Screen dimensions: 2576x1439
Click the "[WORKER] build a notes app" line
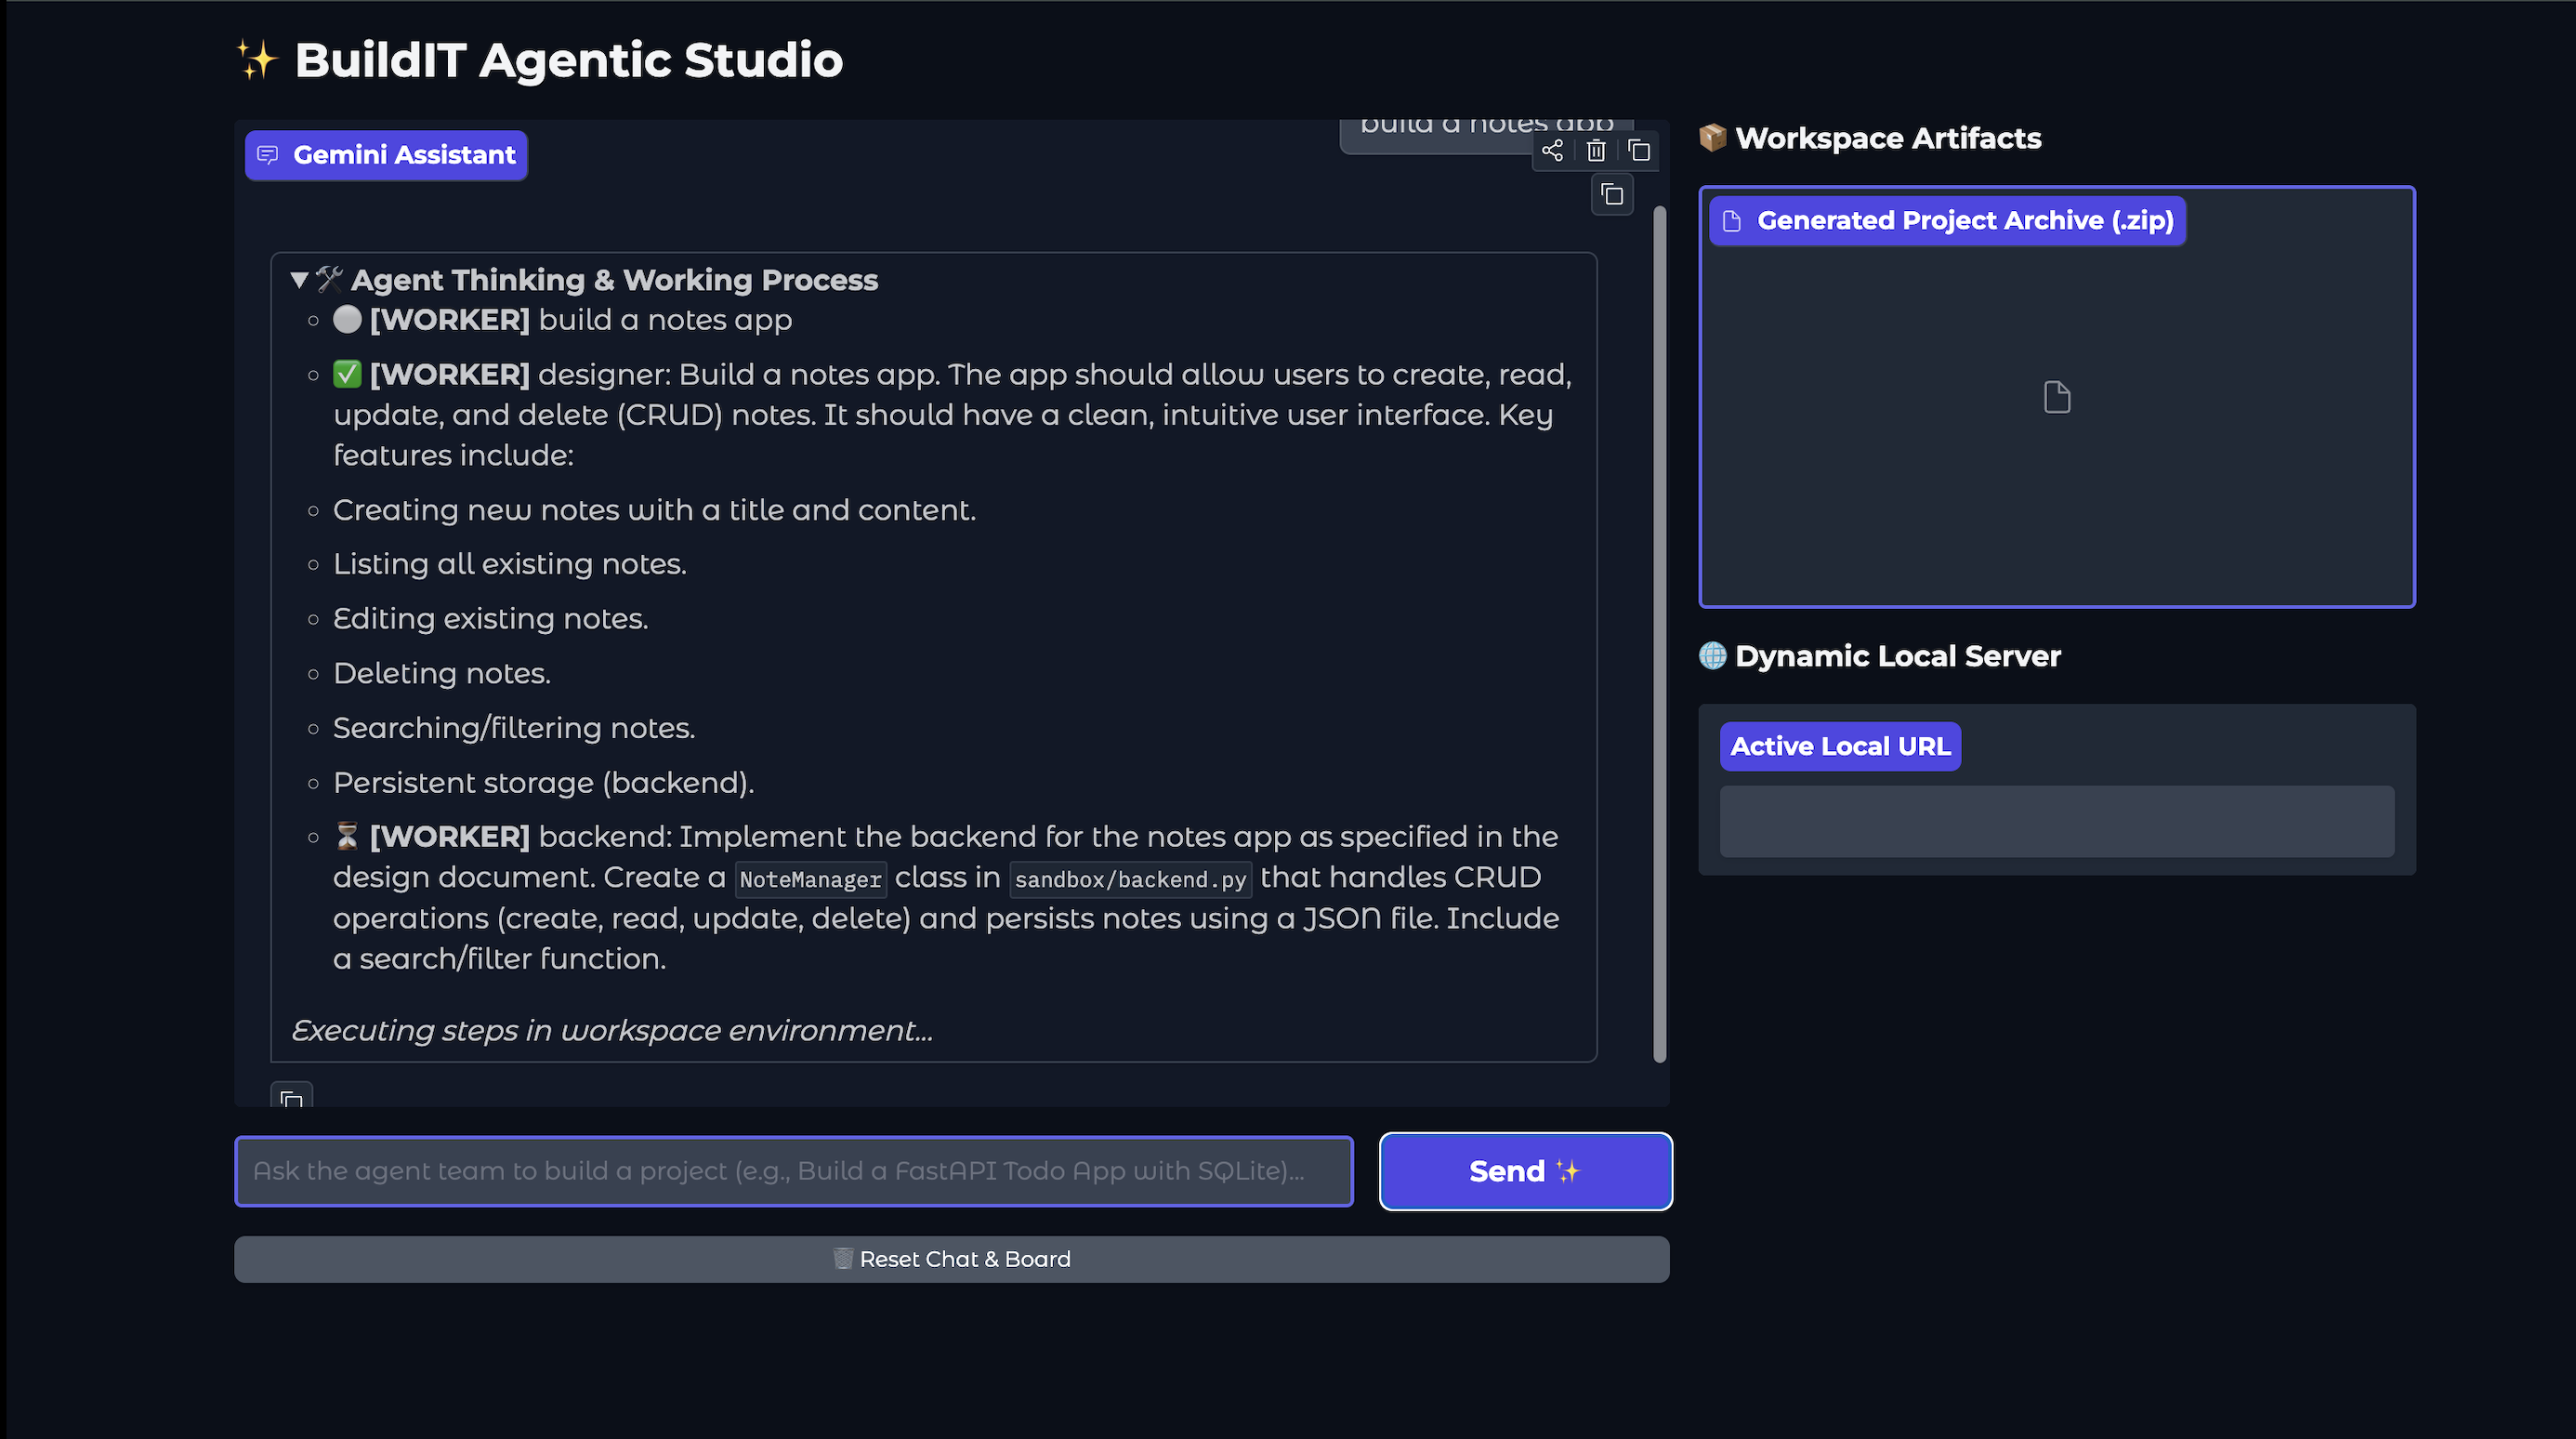pyautogui.click(x=562, y=320)
